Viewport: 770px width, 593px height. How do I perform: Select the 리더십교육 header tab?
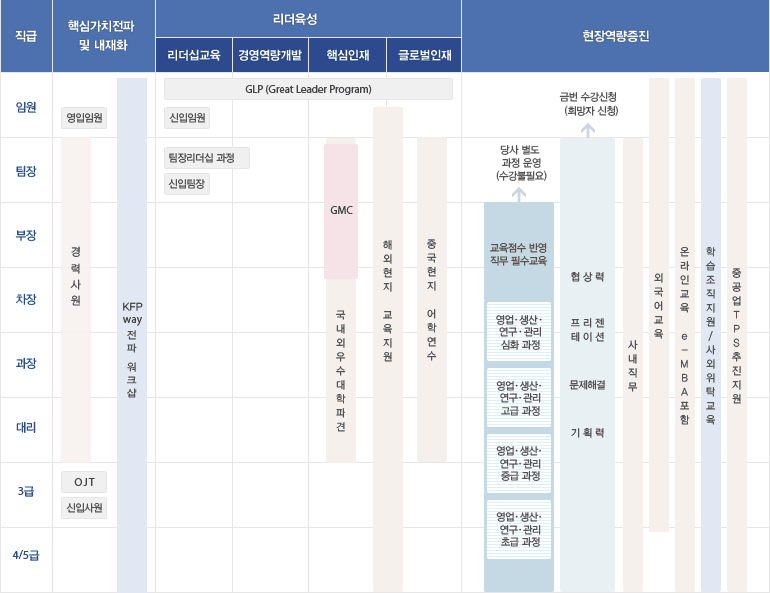tap(194, 55)
